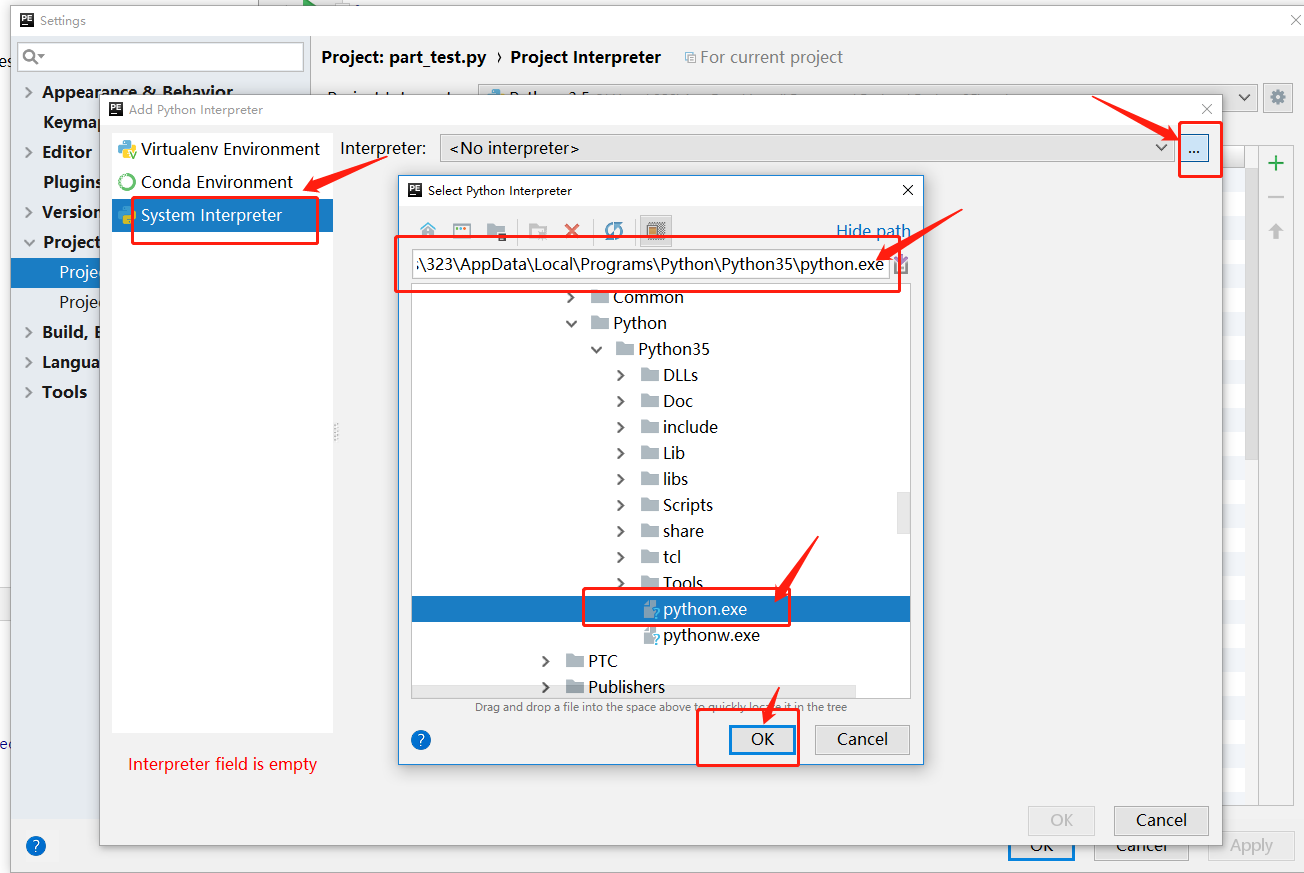The height and width of the screenshot is (873, 1304).
Task: Click the Conda Environment circle icon
Action: pos(127,182)
